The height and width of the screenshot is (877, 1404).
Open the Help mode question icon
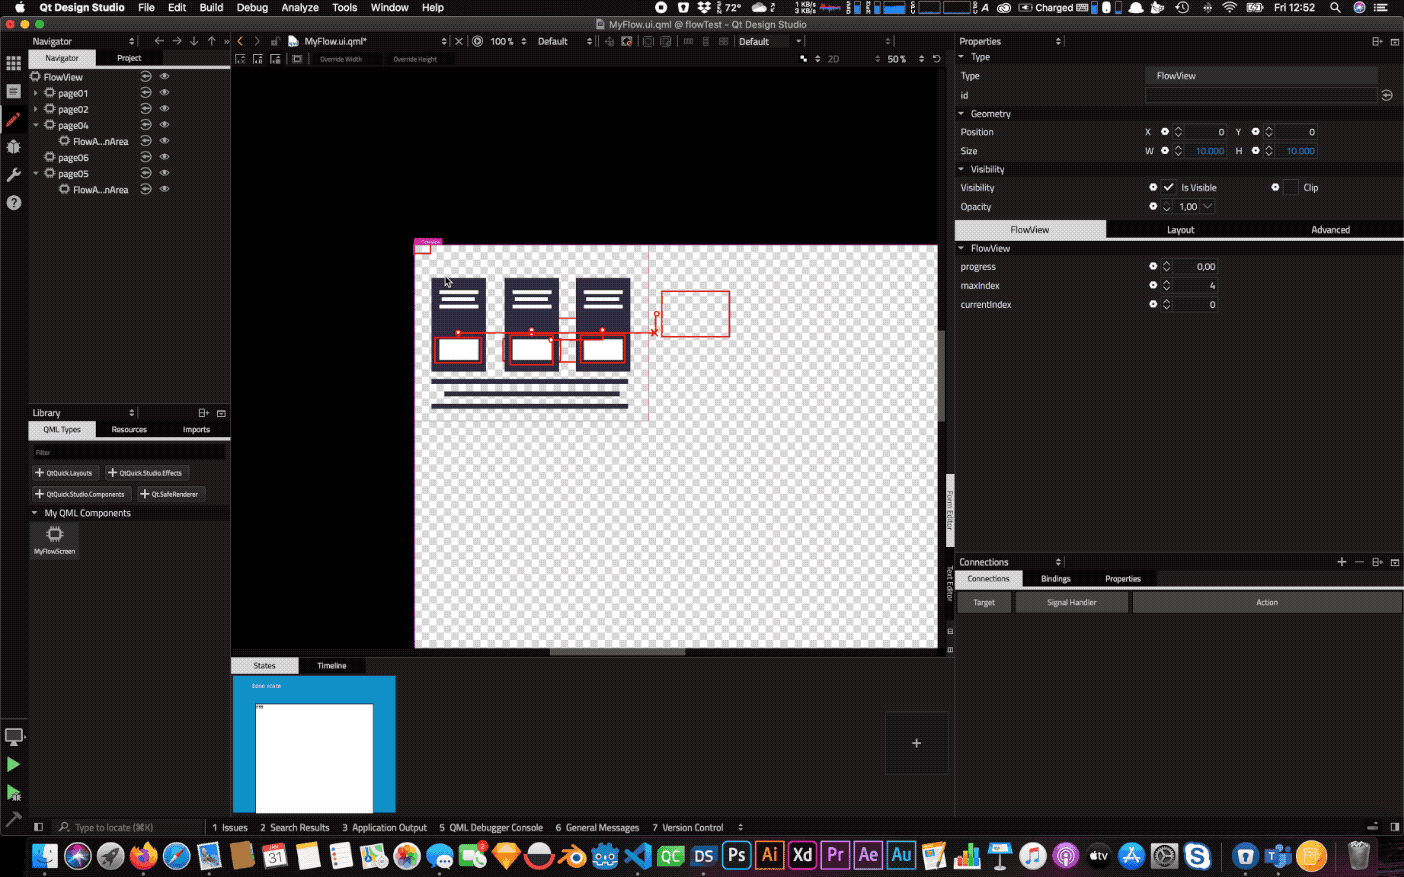[x=13, y=203]
